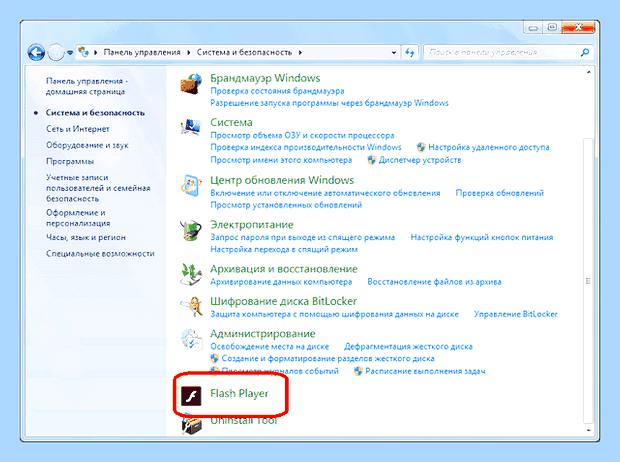Open Специальные возможности category
Viewport: 620px width, 462px height.
click(100, 254)
